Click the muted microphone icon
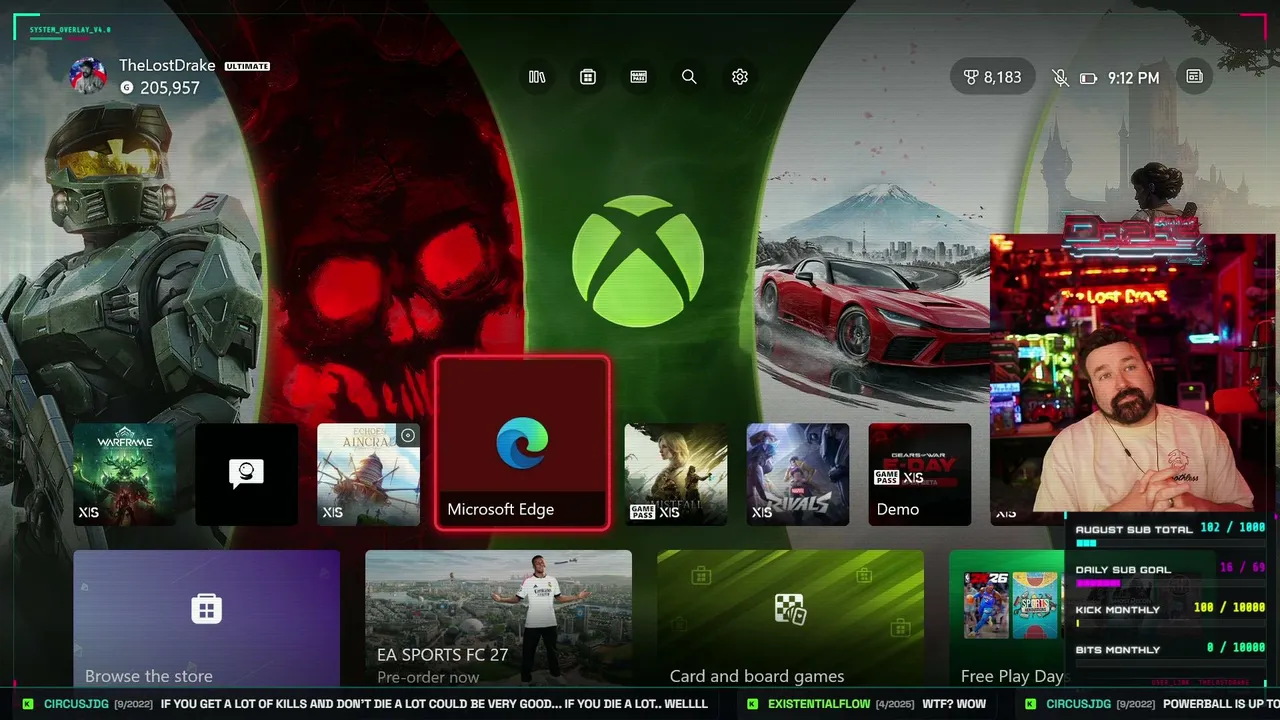Image resolution: width=1280 pixels, height=720 pixels. [x=1060, y=78]
